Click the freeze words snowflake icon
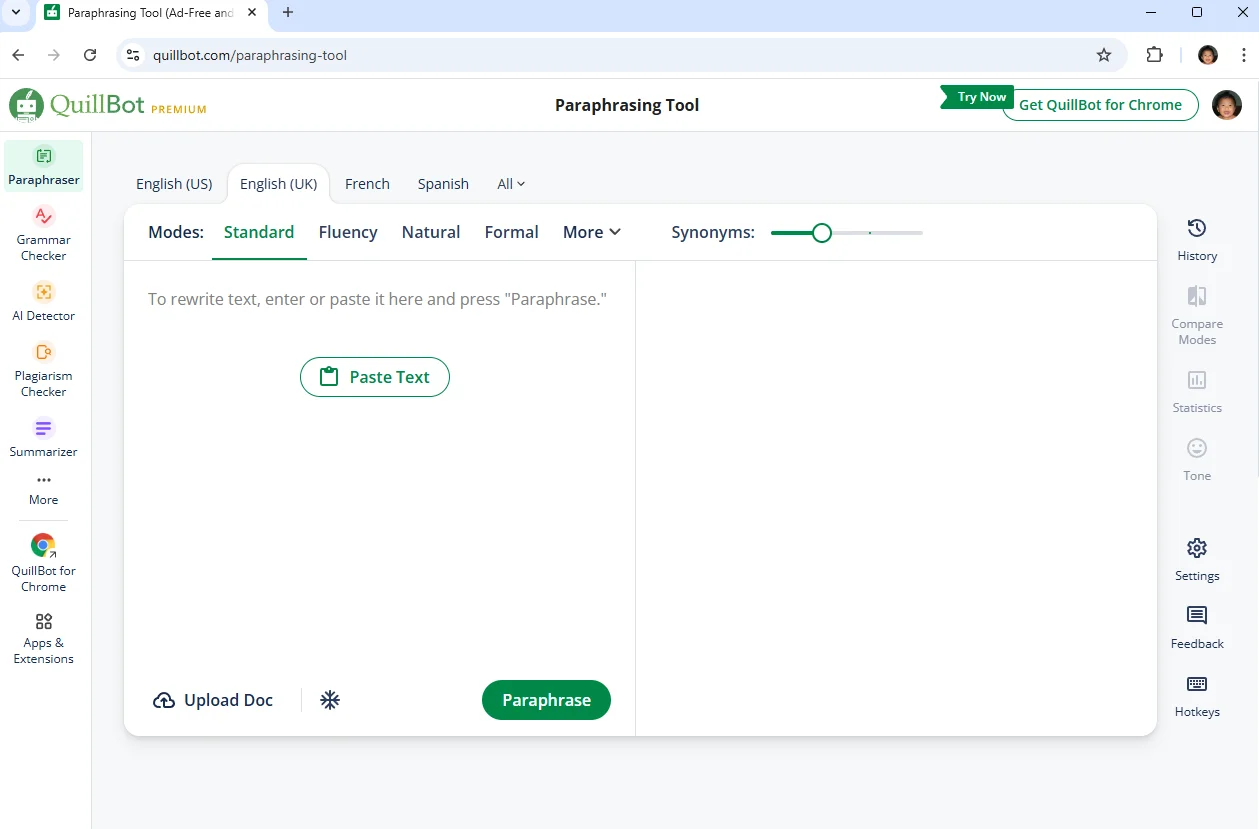 330,700
